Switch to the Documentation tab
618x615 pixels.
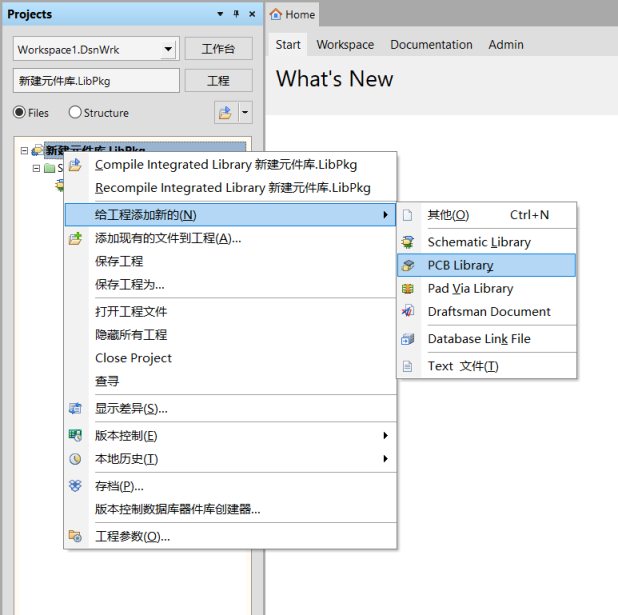pyautogui.click(x=431, y=45)
